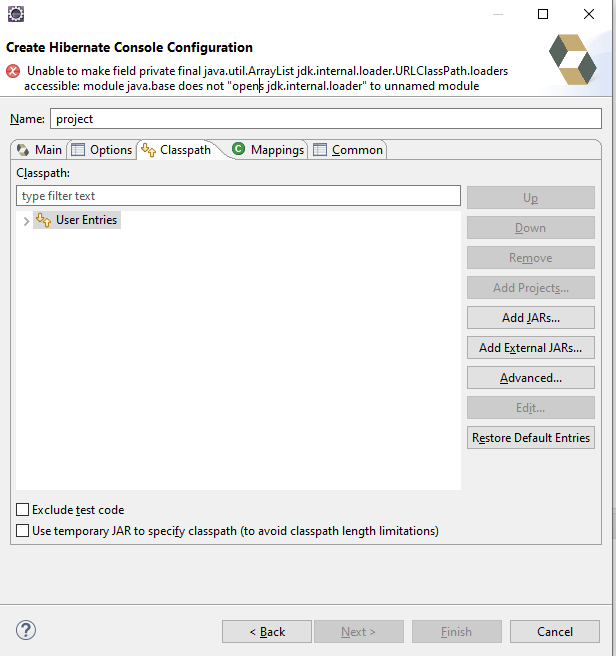Switch to the Mappings tab
The width and height of the screenshot is (616, 656).
277,150
